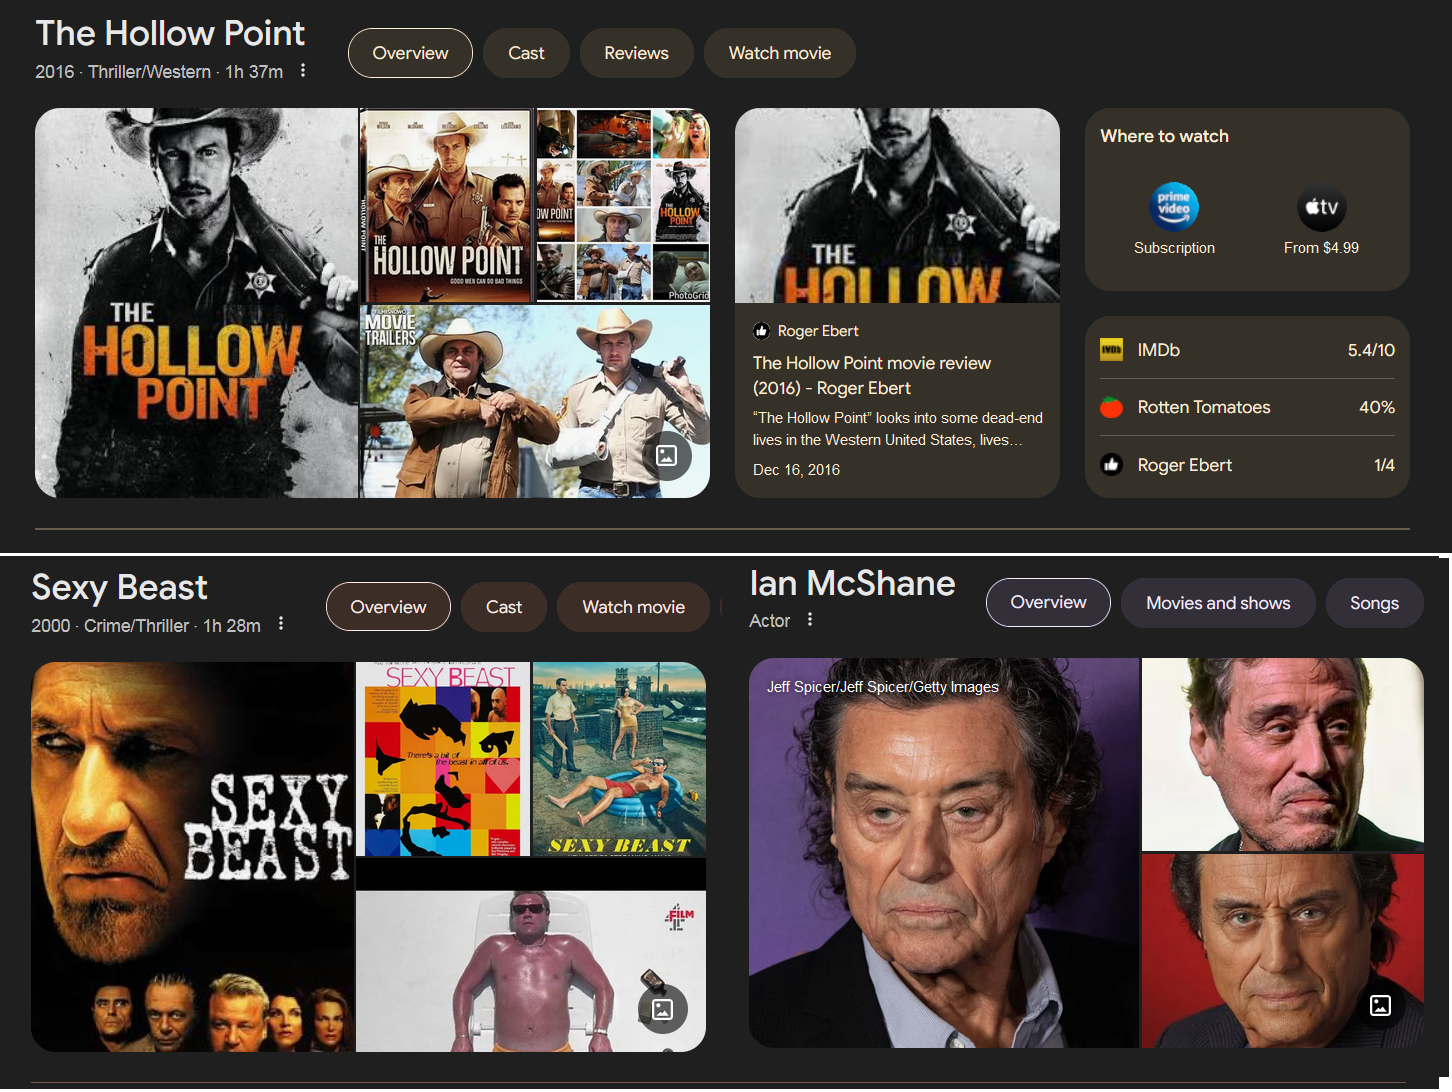The image size is (1452, 1092).
Task: Open the large black-and-white Hollow Point poster
Action: click(196, 303)
